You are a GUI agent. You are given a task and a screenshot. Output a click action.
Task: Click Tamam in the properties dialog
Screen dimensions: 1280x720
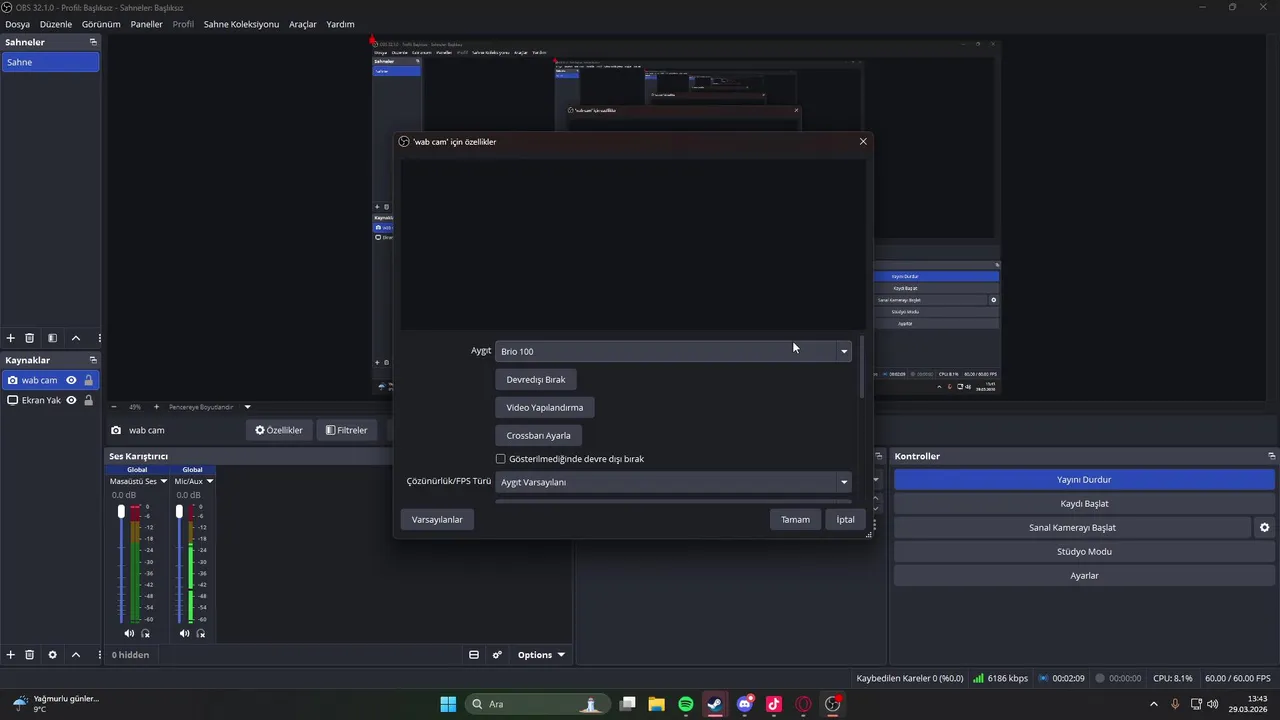click(x=795, y=520)
